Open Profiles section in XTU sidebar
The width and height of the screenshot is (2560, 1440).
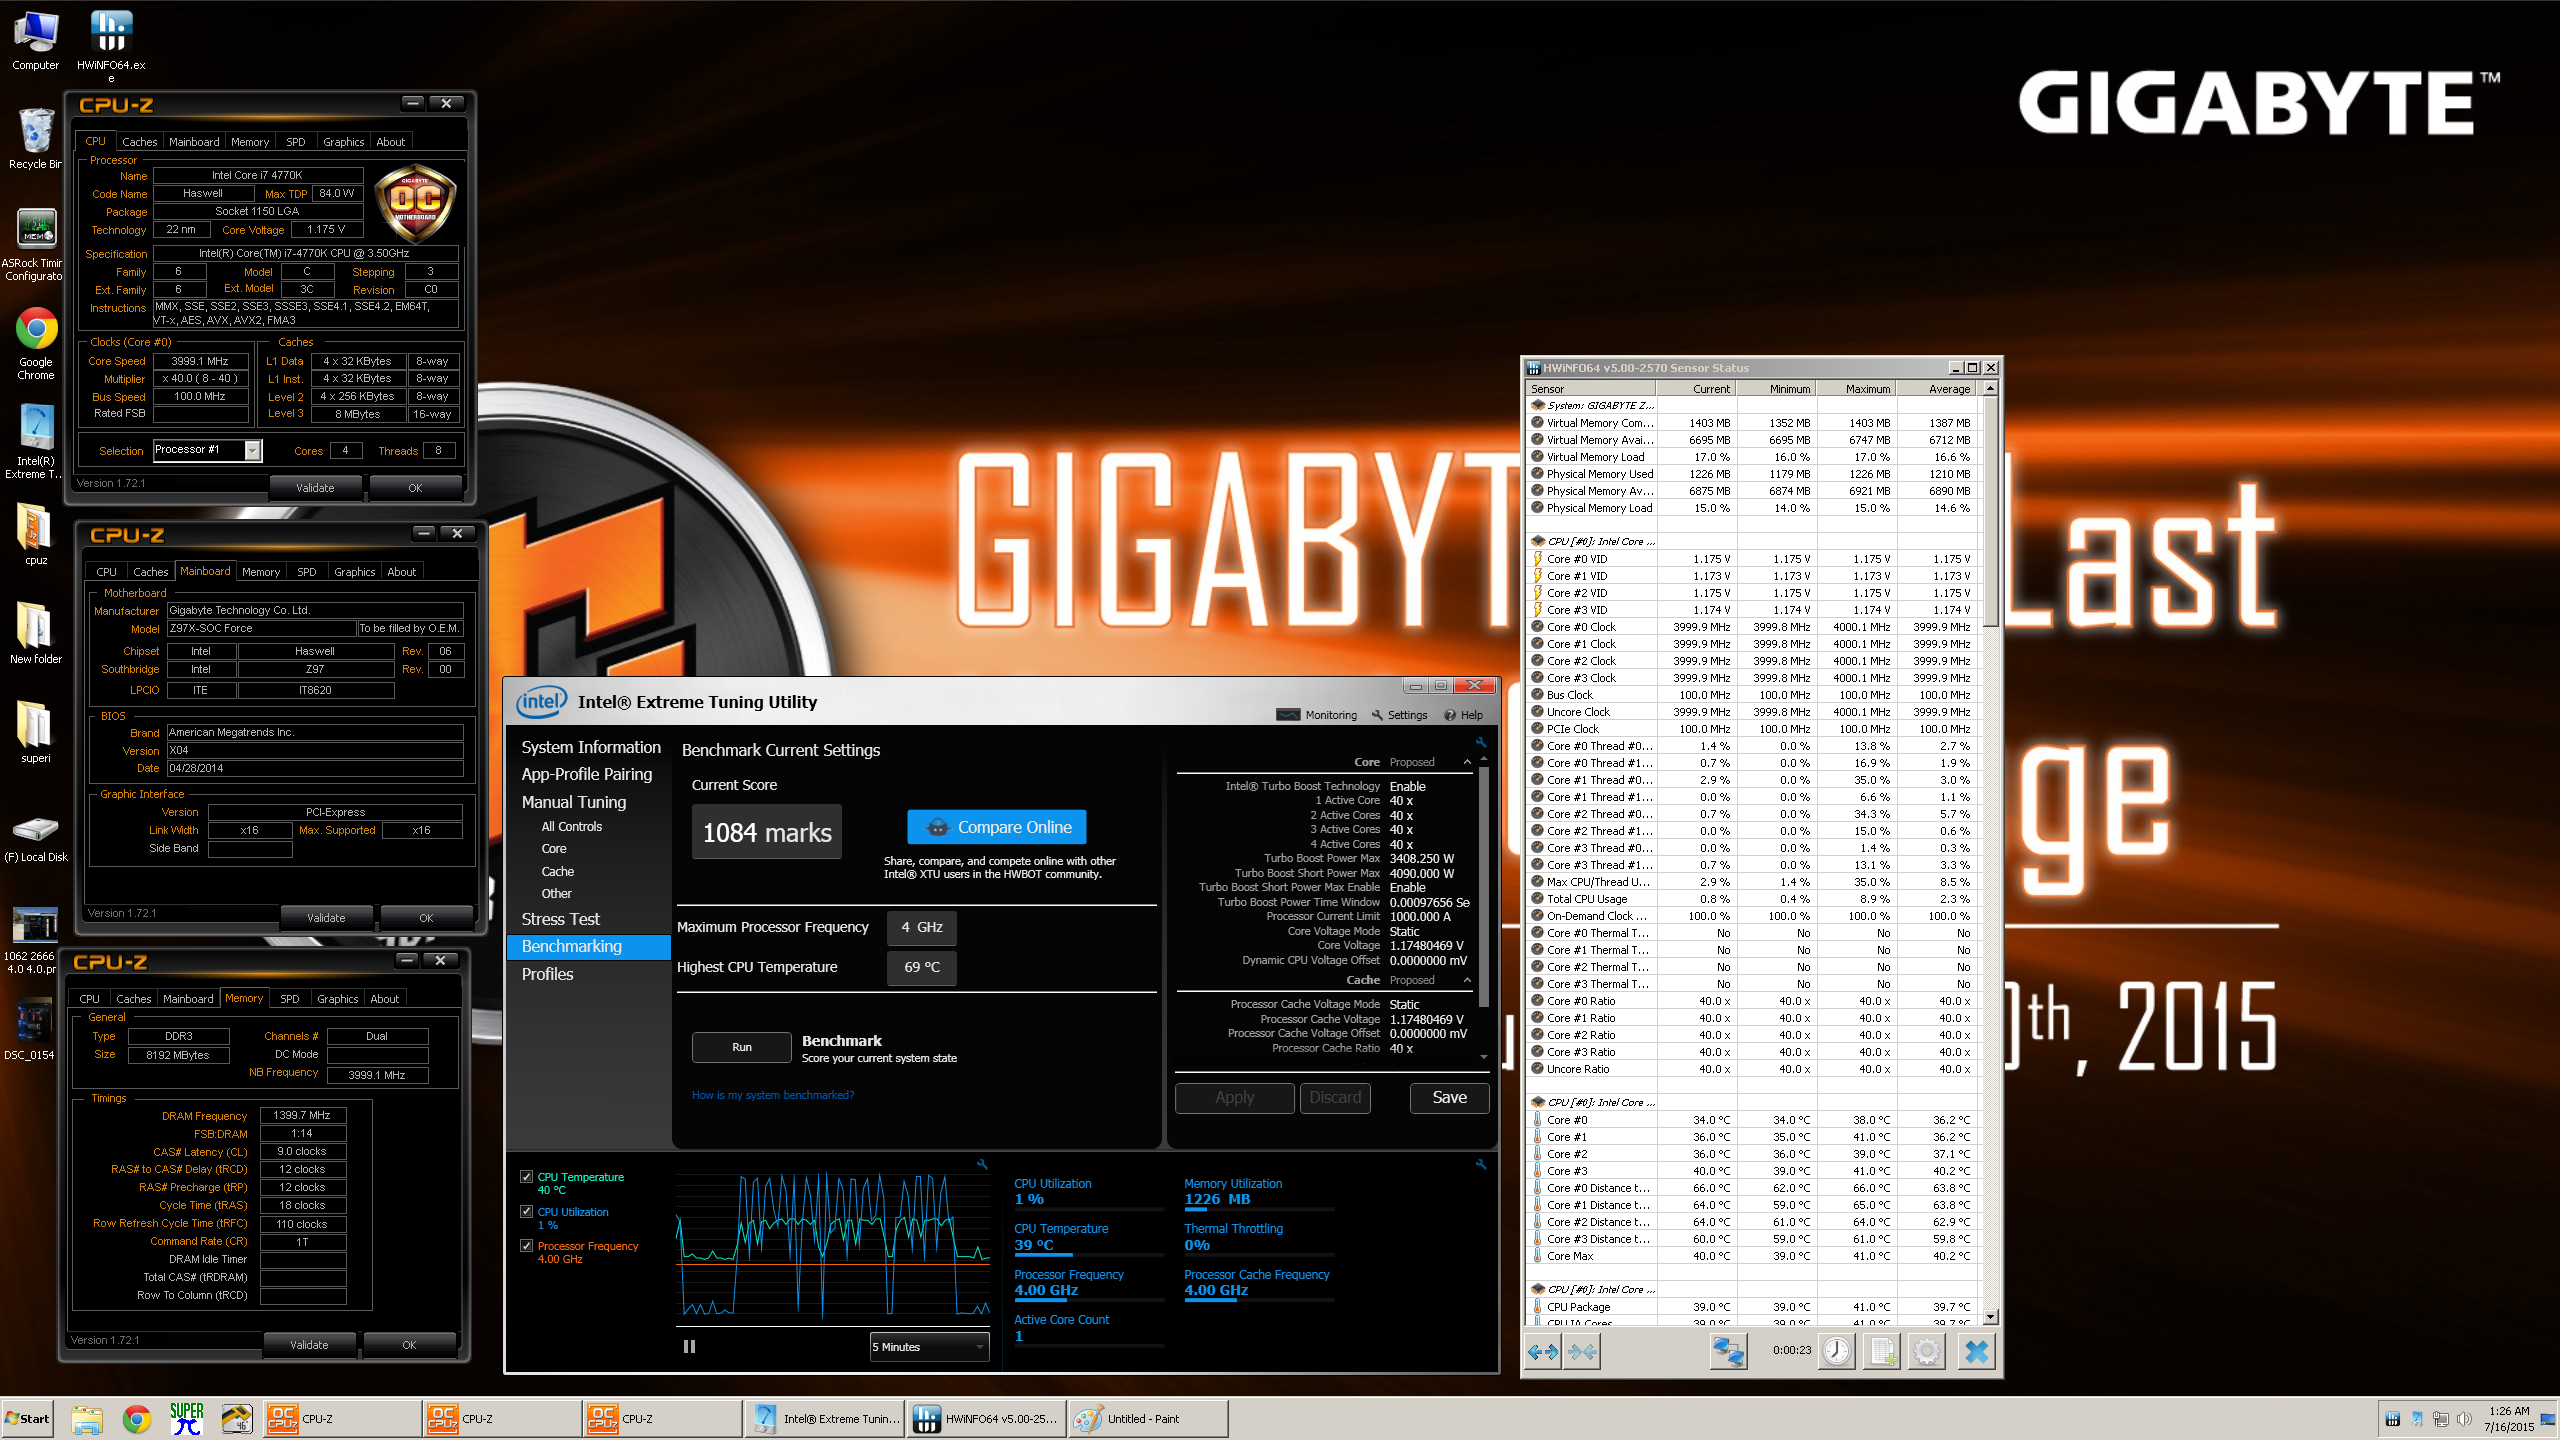point(547,974)
